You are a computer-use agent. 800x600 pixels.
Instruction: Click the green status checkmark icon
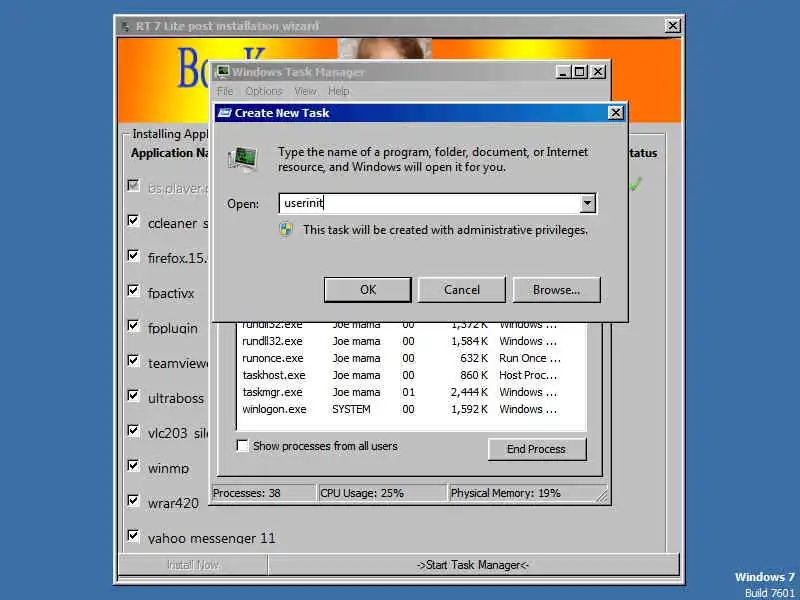[x=635, y=184]
